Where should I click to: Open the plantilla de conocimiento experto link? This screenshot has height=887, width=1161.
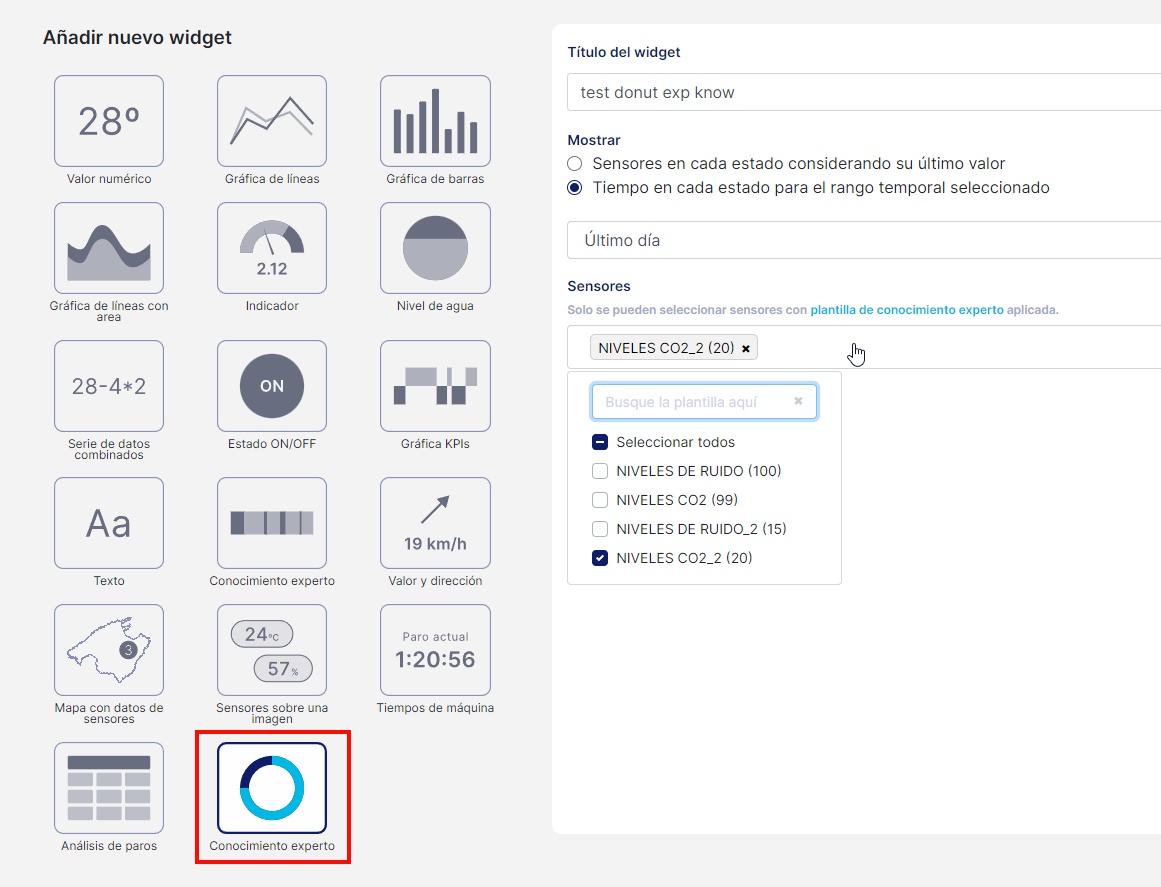pos(906,310)
